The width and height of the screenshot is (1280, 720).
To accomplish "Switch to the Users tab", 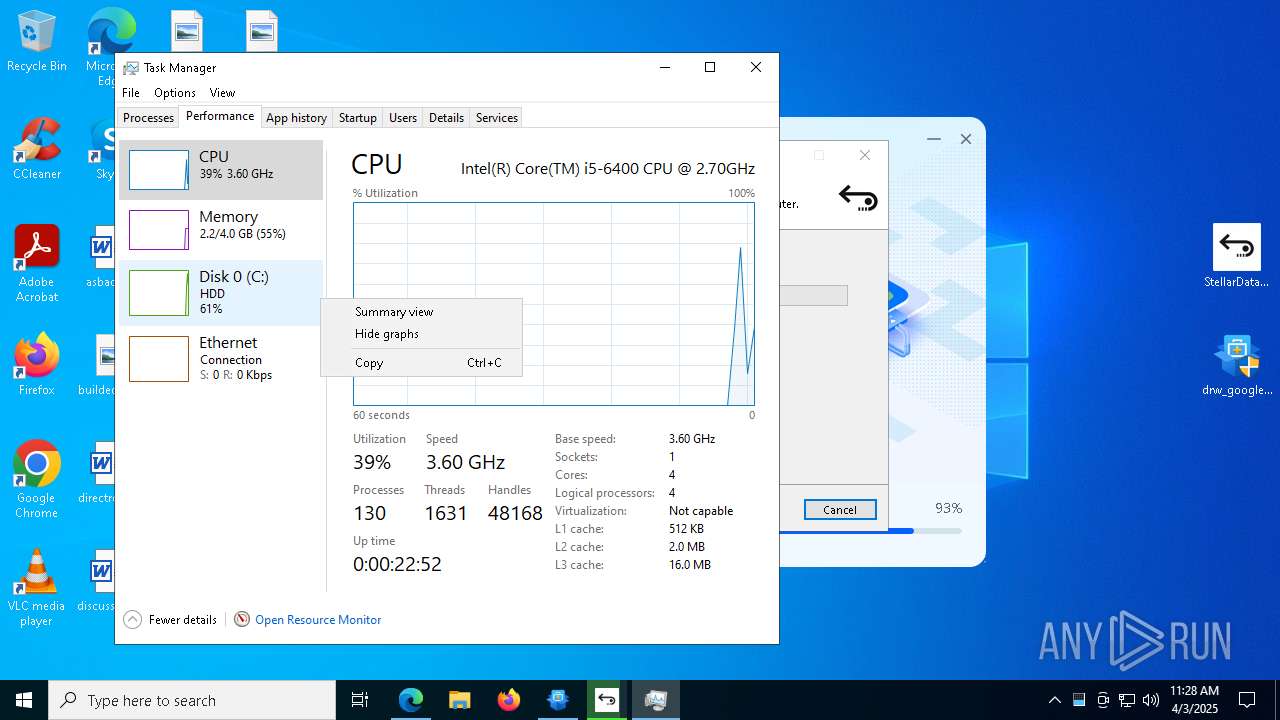I will 403,118.
